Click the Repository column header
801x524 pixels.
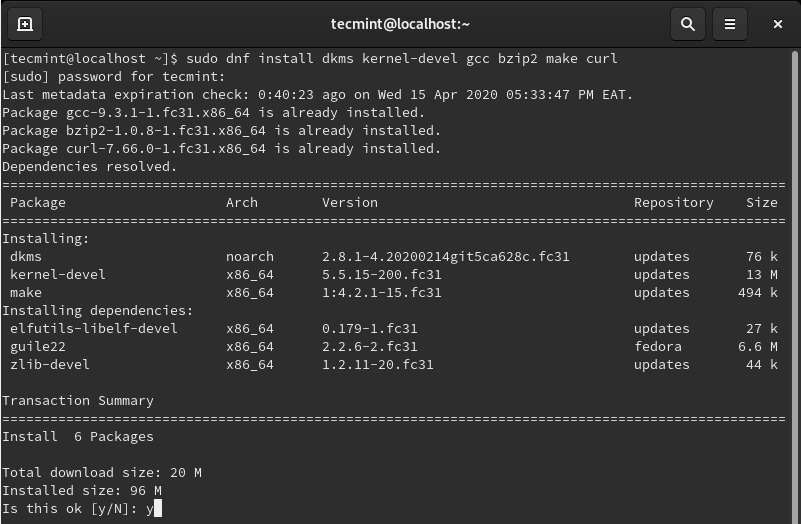point(673,203)
